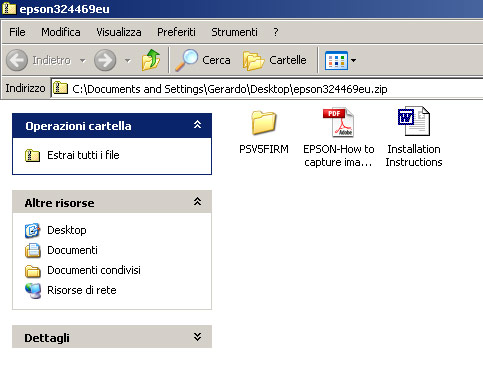The height and width of the screenshot is (368, 483).
Task: Click the Indietro back arrow icon
Action: [17, 60]
